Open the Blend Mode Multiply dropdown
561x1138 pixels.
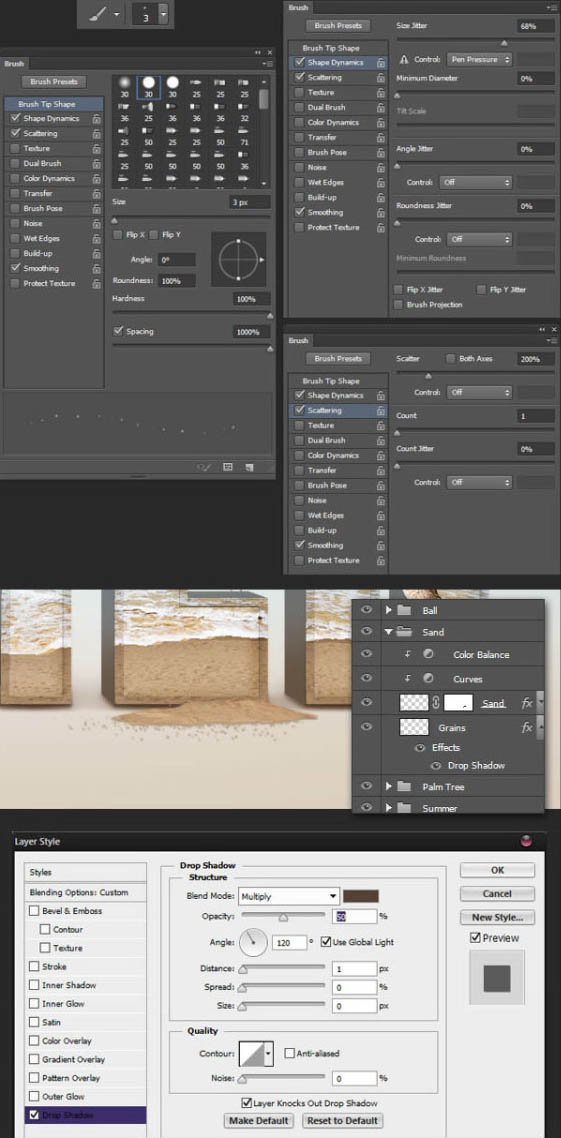tap(289, 896)
